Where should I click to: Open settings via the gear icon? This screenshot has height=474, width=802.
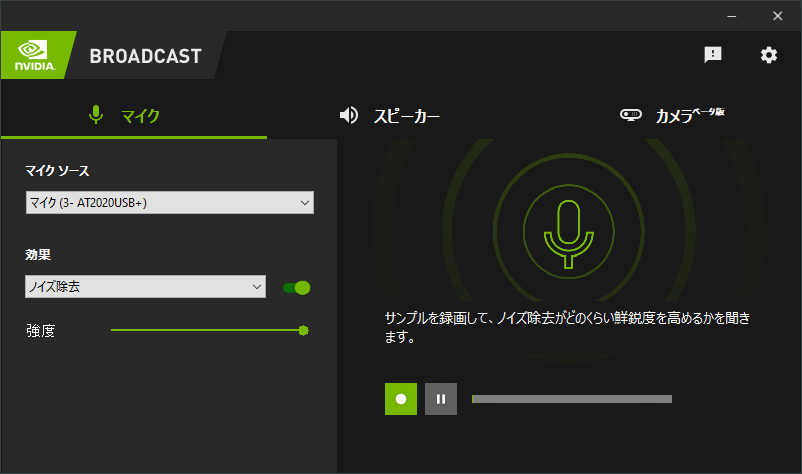[768, 55]
